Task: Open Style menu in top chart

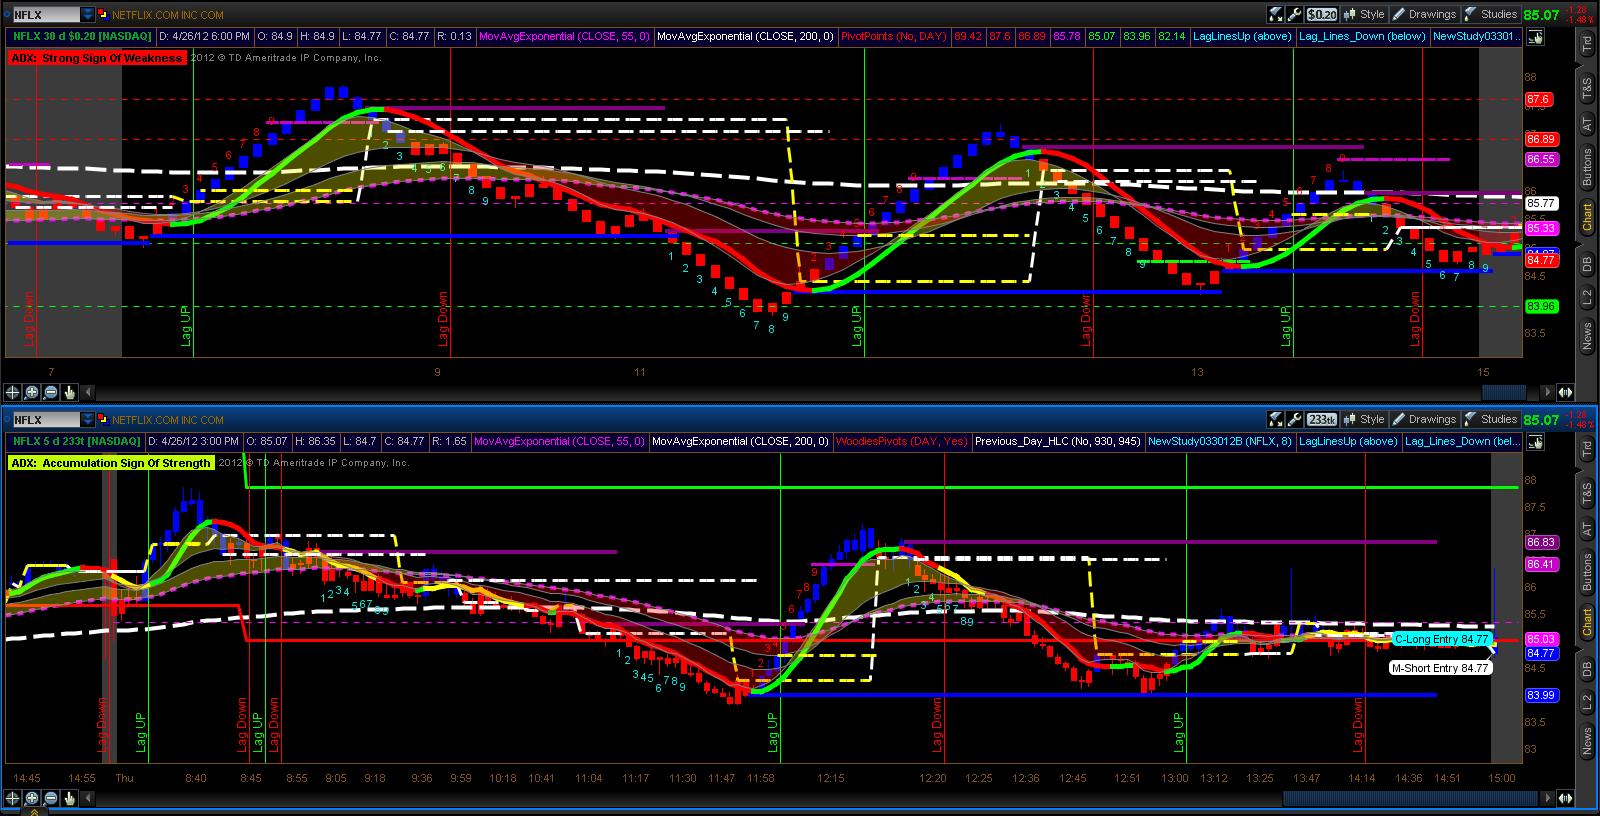Action: [x=1364, y=14]
